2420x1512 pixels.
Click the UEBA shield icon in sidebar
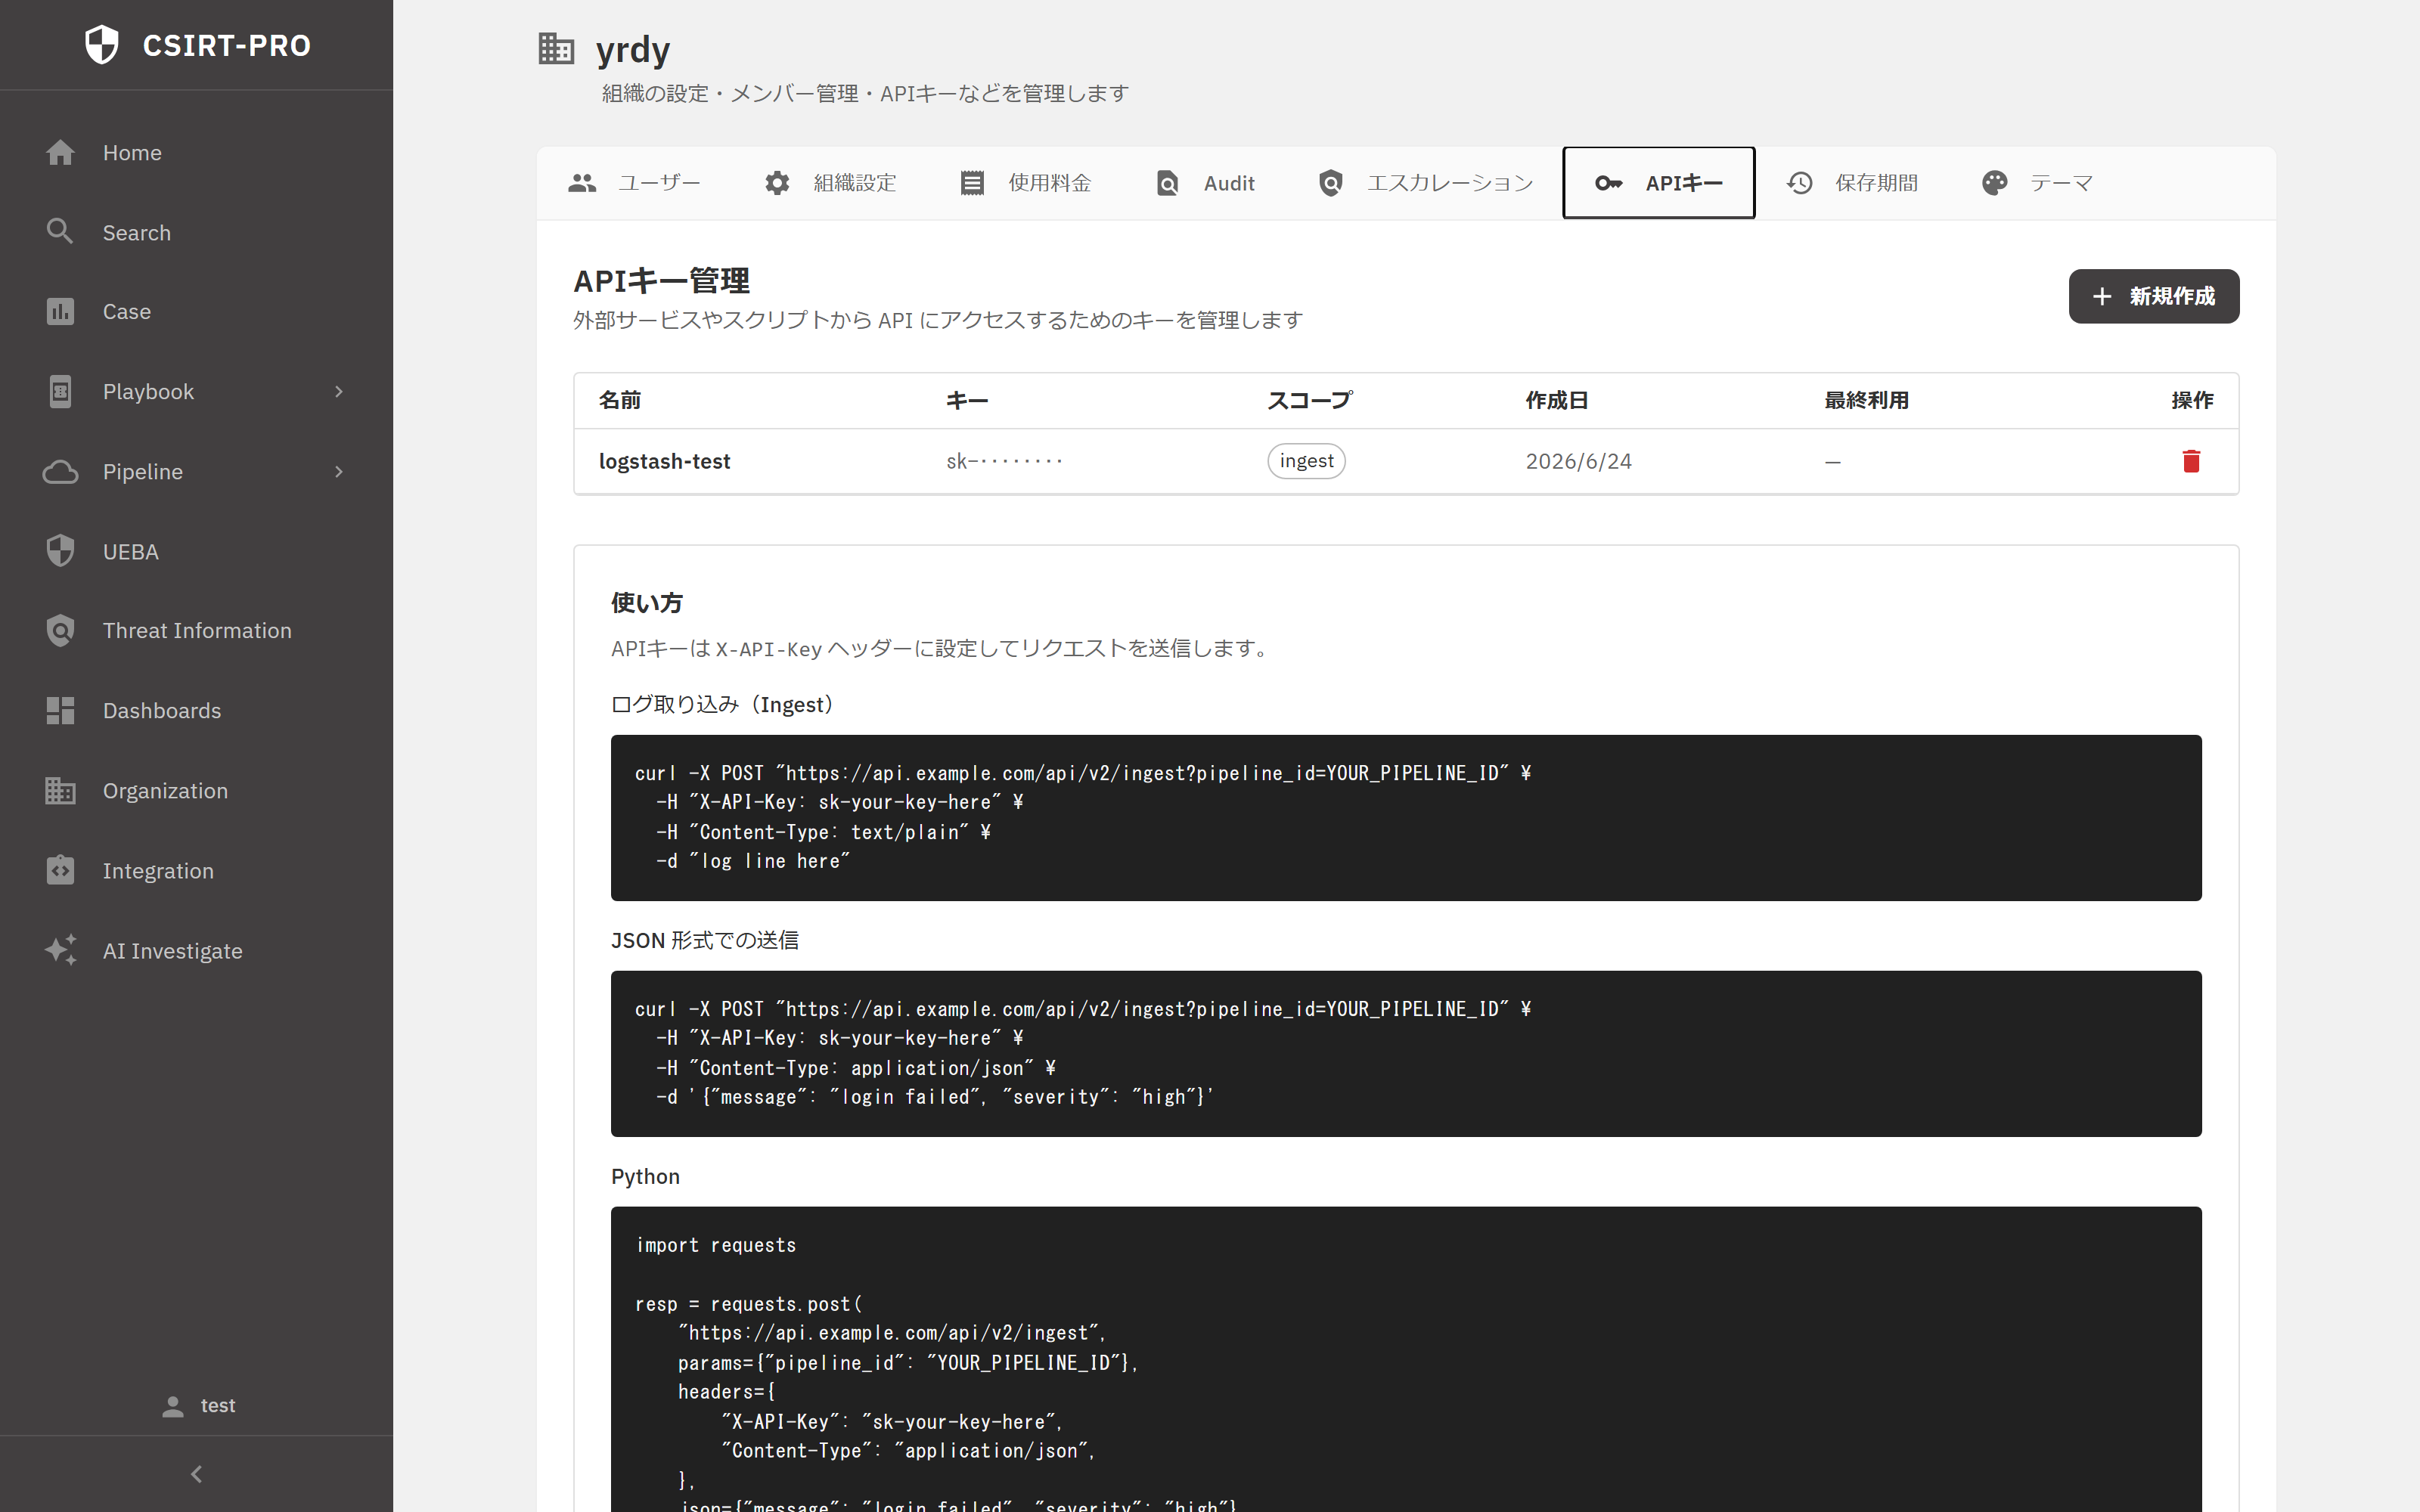tap(60, 551)
